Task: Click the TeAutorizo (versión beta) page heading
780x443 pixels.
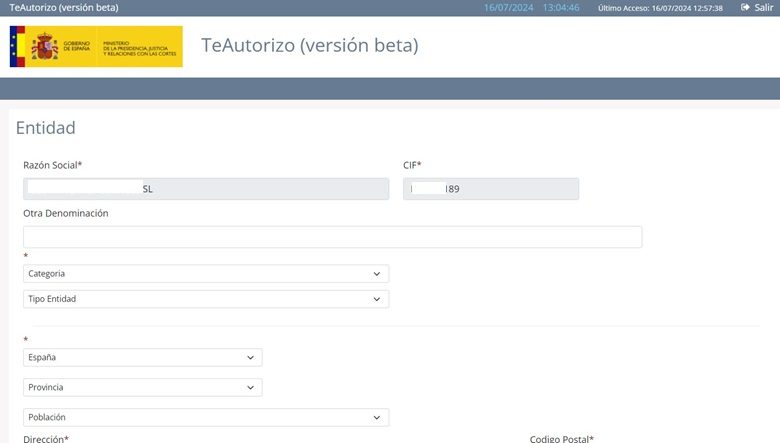Action: [x=309, y=45]
